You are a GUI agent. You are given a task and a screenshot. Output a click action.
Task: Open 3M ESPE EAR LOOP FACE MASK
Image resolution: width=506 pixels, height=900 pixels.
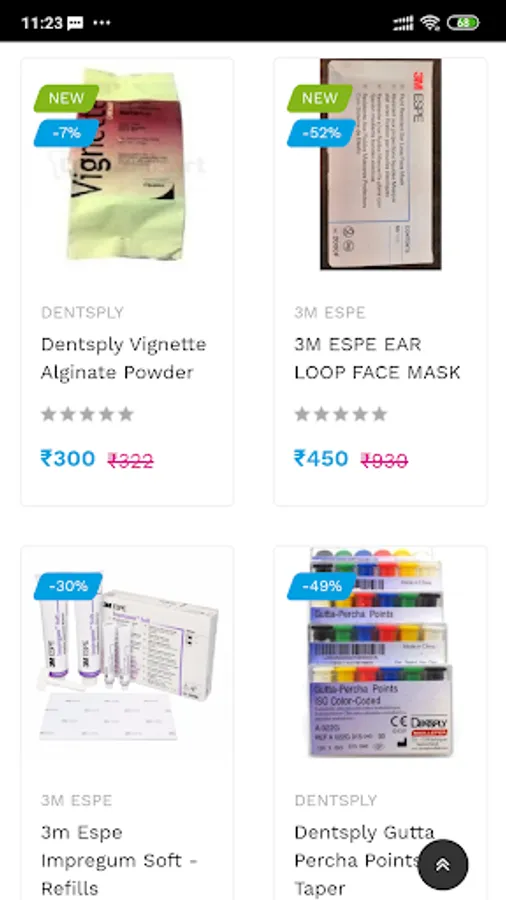[x=377, y=358]
